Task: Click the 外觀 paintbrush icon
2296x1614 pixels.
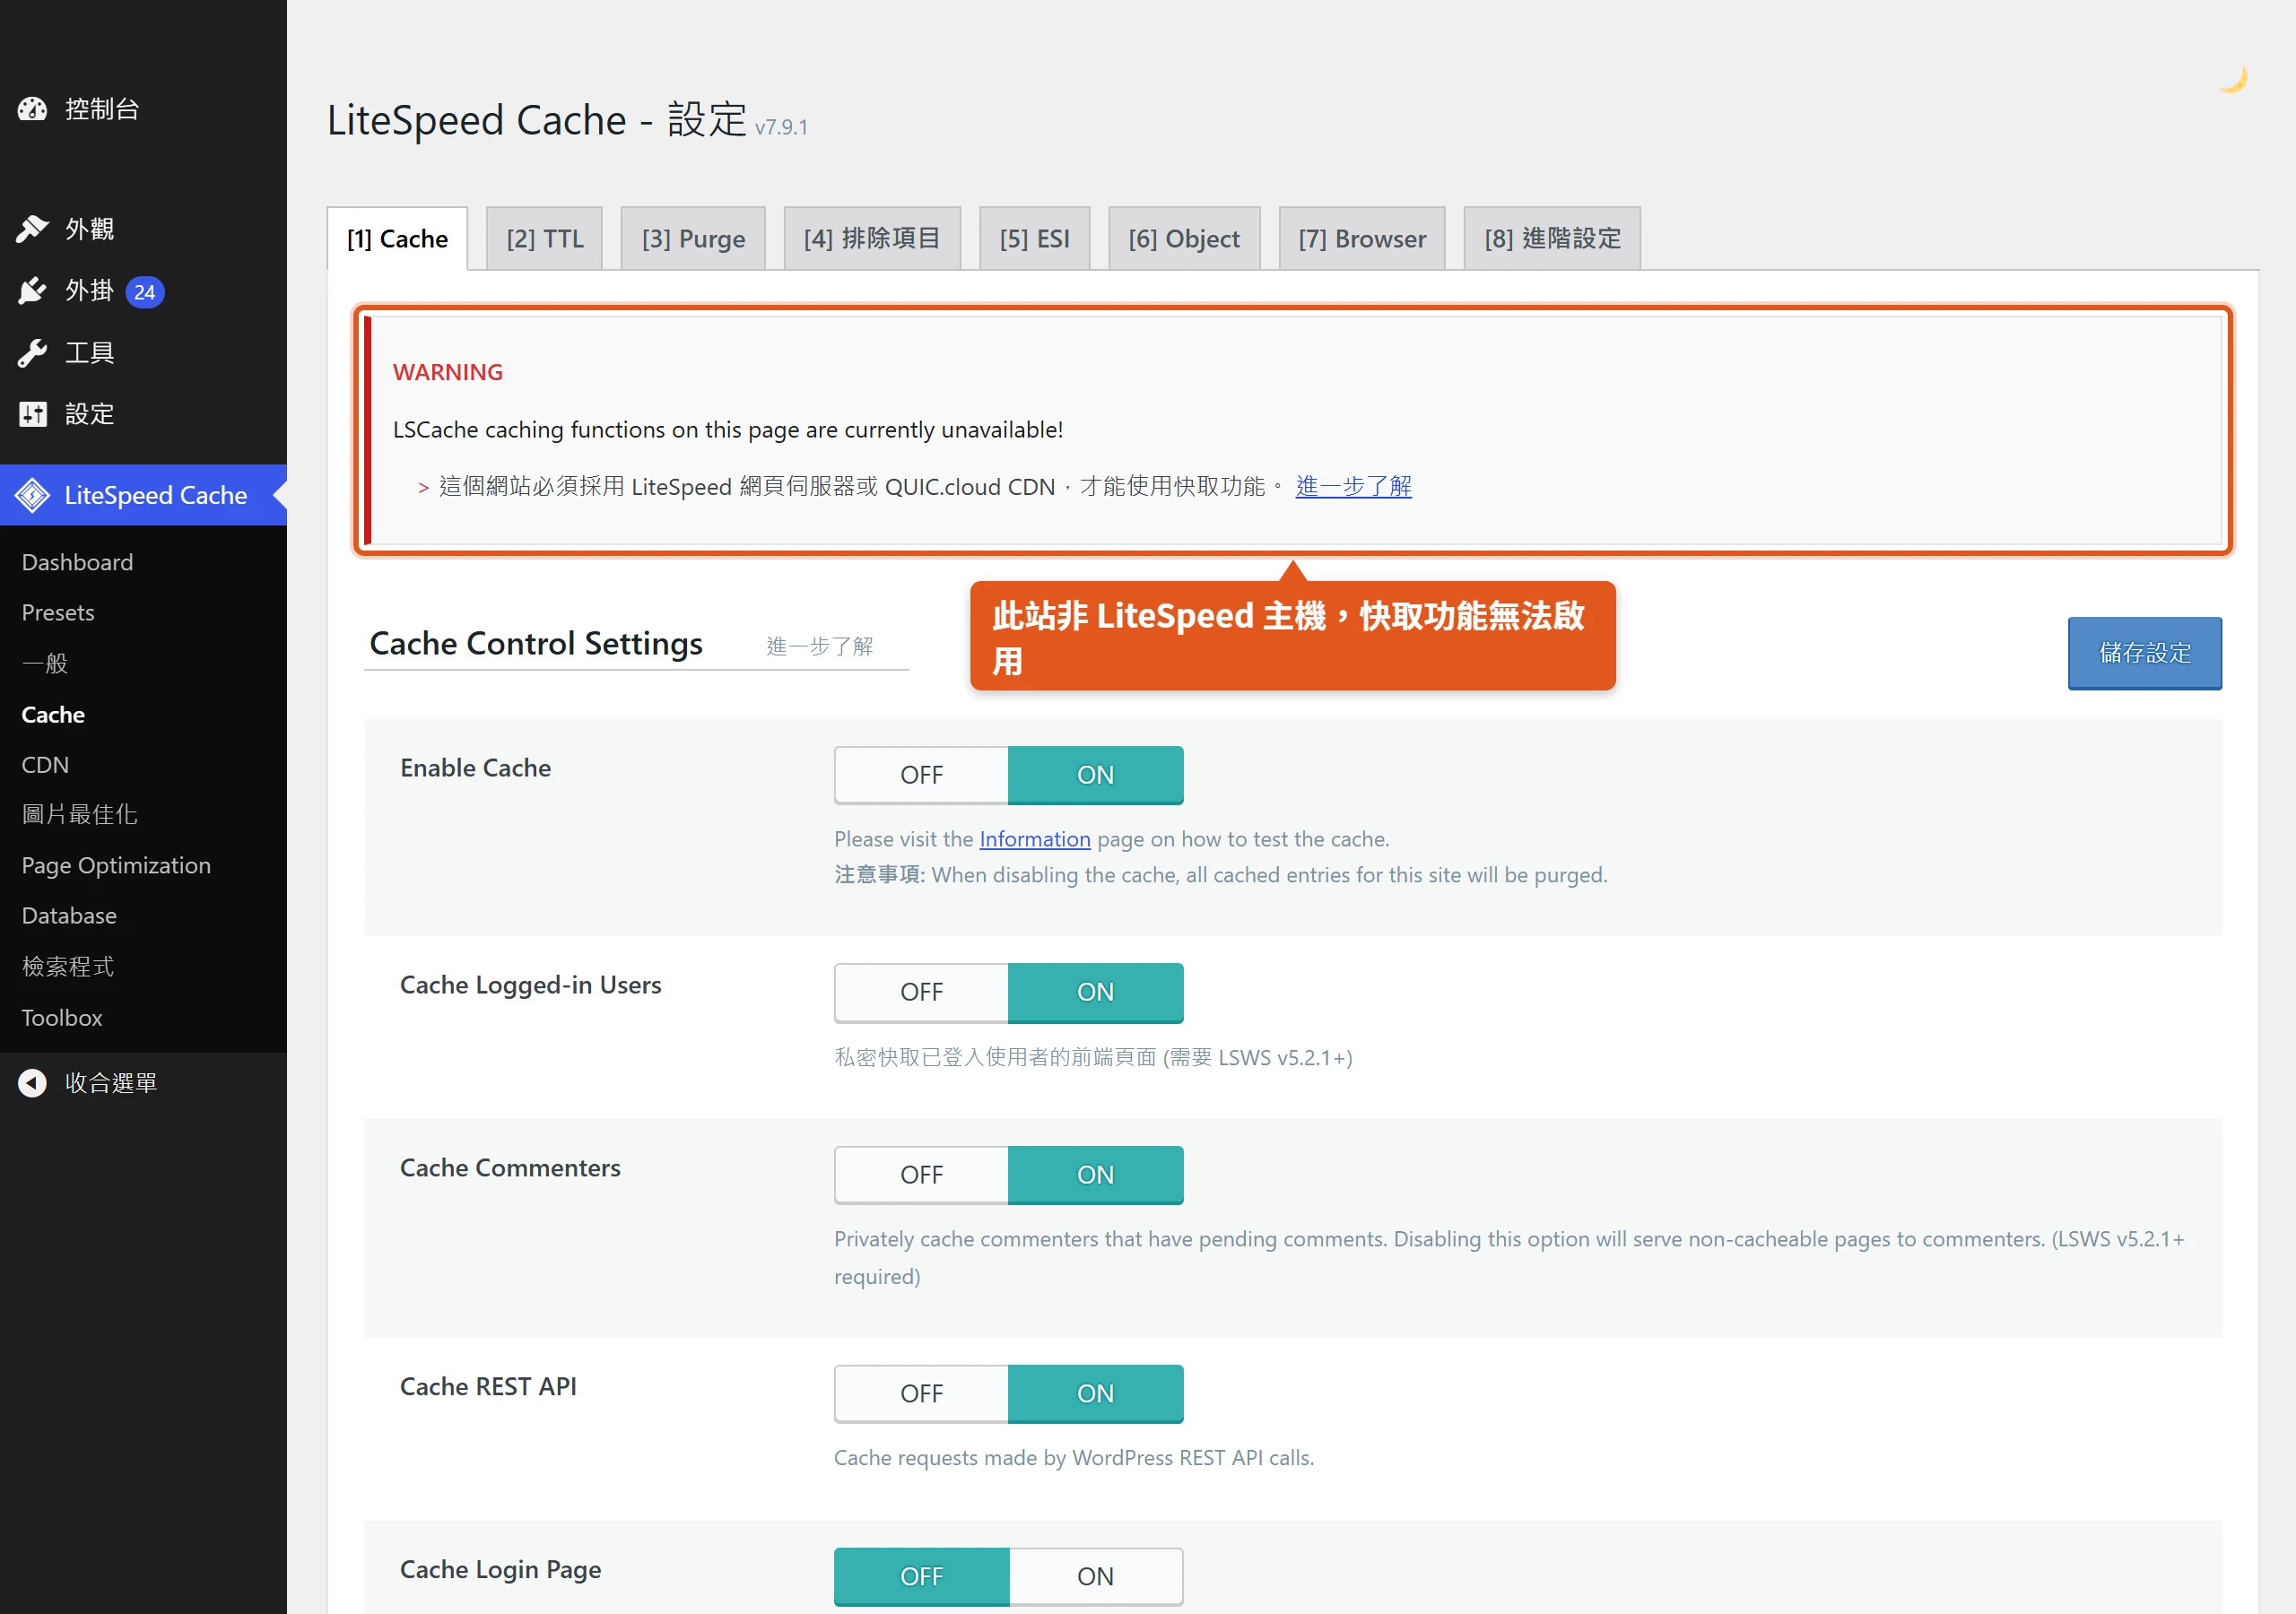Action: (x=32, y=229)
